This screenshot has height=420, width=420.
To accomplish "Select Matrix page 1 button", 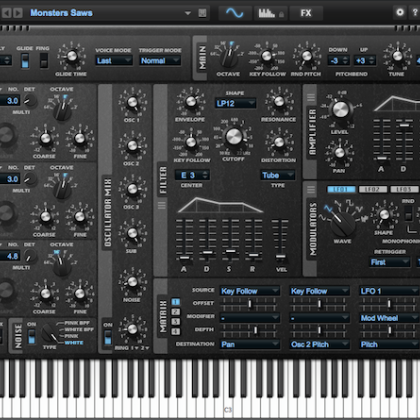I will pyautogui.click(x=175, y=302).
